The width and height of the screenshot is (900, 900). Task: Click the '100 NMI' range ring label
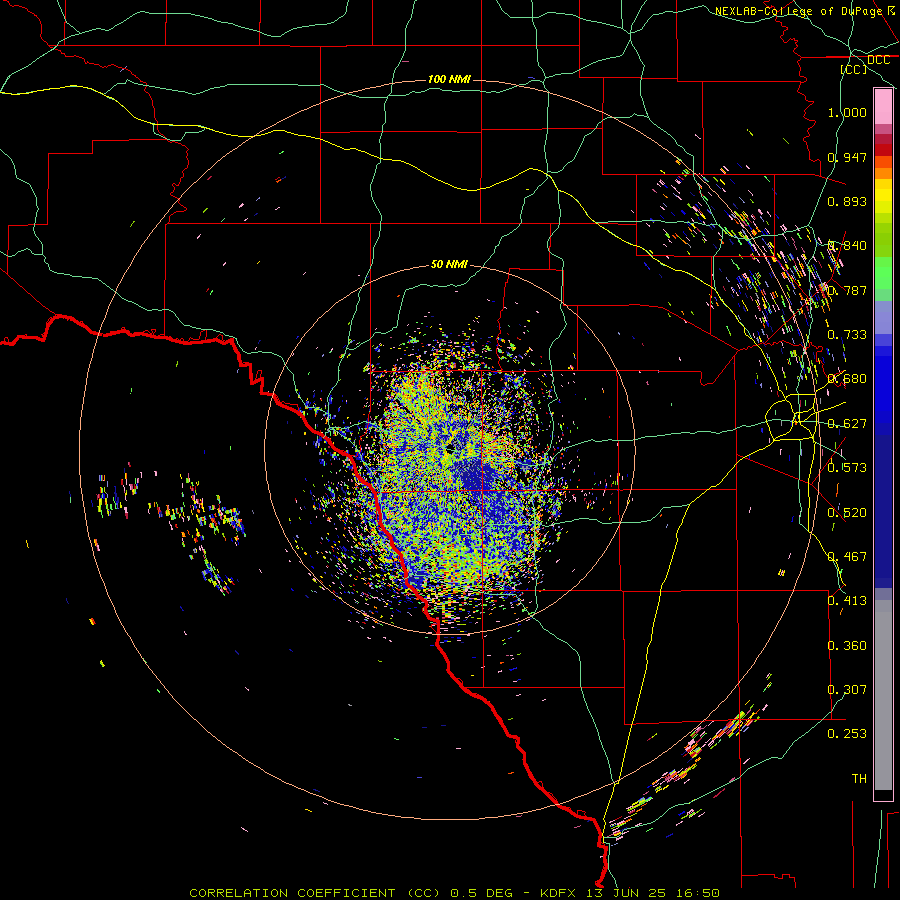(x=449, y=79)
